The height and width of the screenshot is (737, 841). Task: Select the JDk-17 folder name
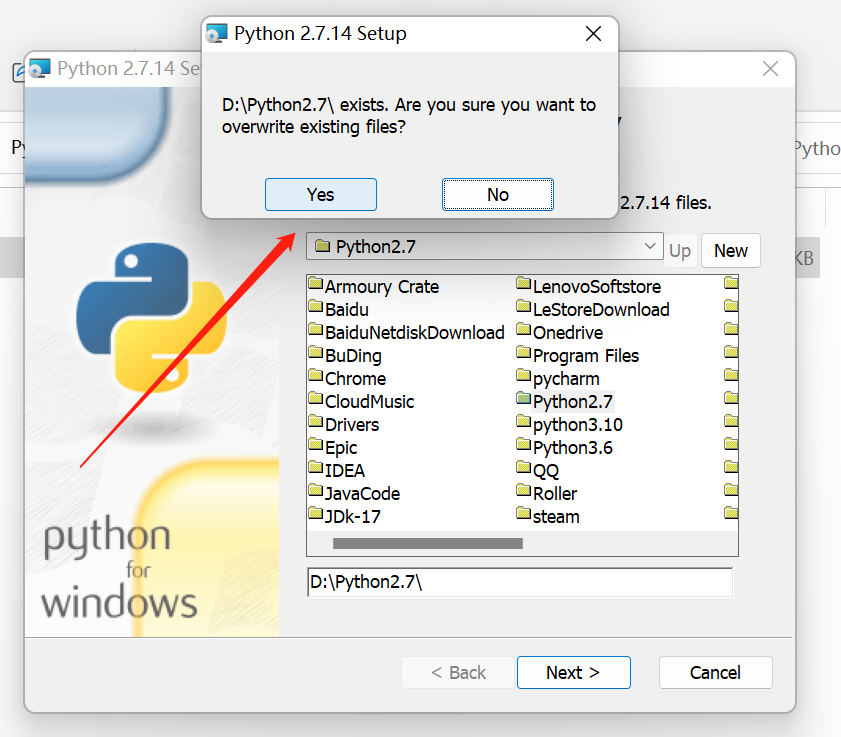(353, 518)
